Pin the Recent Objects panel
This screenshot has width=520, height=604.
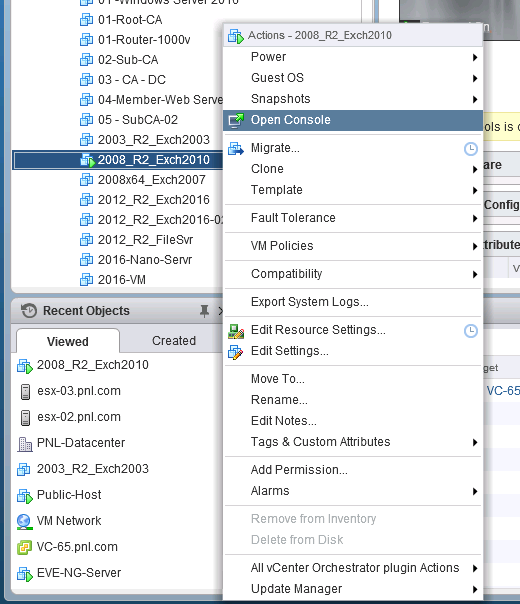tap(204, 311)
